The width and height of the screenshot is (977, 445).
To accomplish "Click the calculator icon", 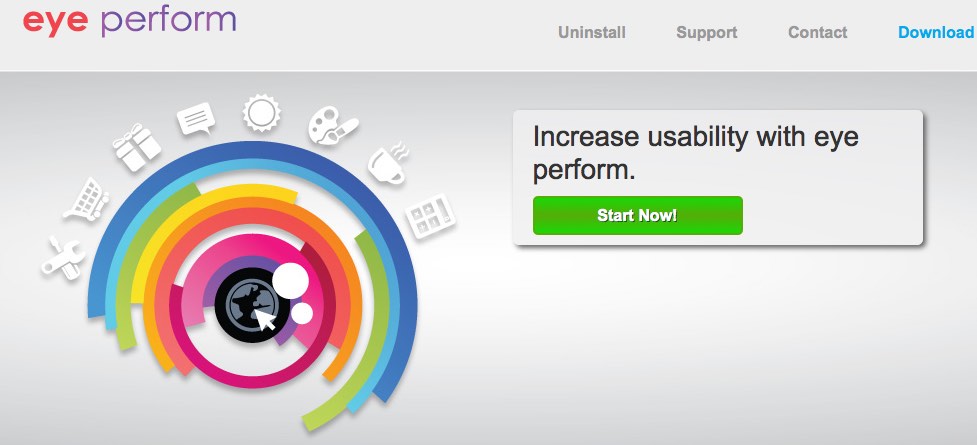I will pos(431,216).
